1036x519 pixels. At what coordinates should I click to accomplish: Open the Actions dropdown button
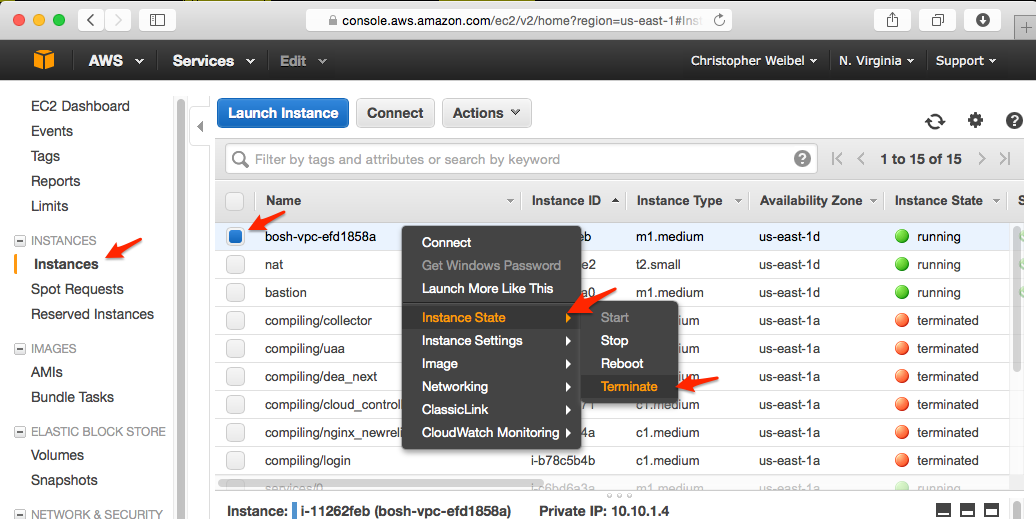tap(487, 113)
